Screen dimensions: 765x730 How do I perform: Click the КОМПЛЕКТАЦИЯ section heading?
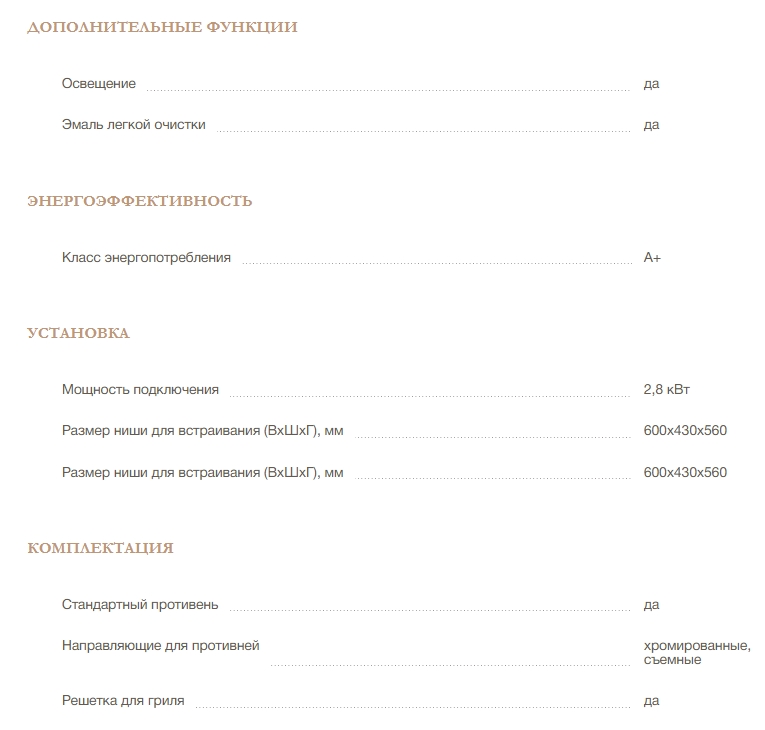[x=101, y=548]
